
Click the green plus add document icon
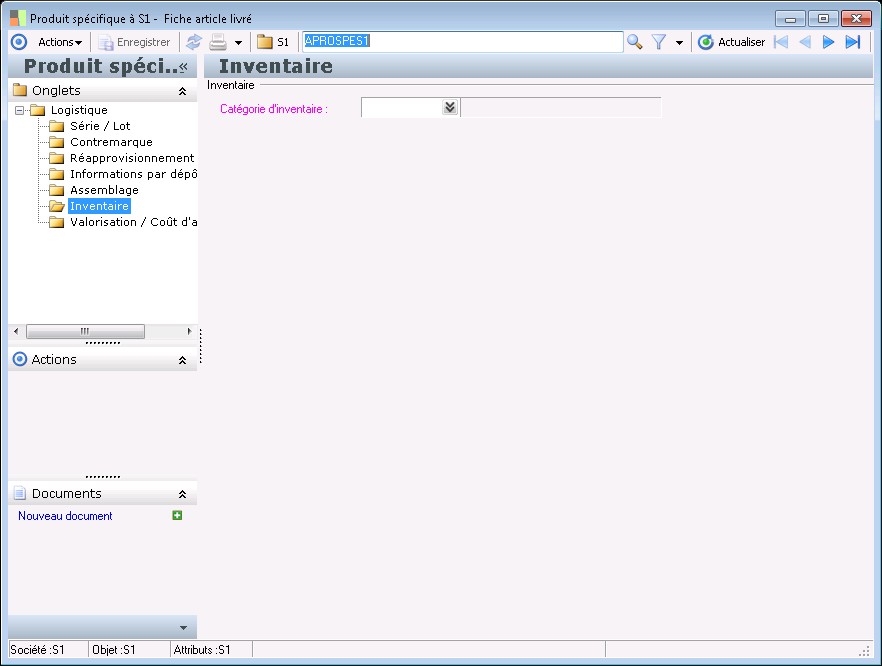pyautogui.click(x=177, y=515)
